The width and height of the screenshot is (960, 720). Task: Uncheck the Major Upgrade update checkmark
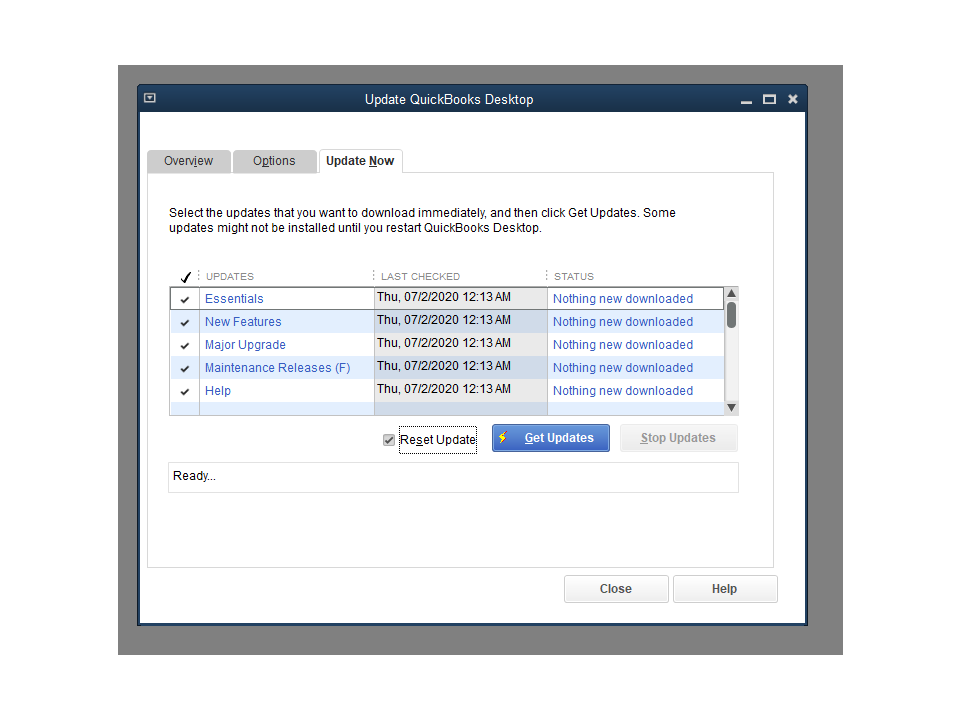pyautogui.click(x=185, y=345)
